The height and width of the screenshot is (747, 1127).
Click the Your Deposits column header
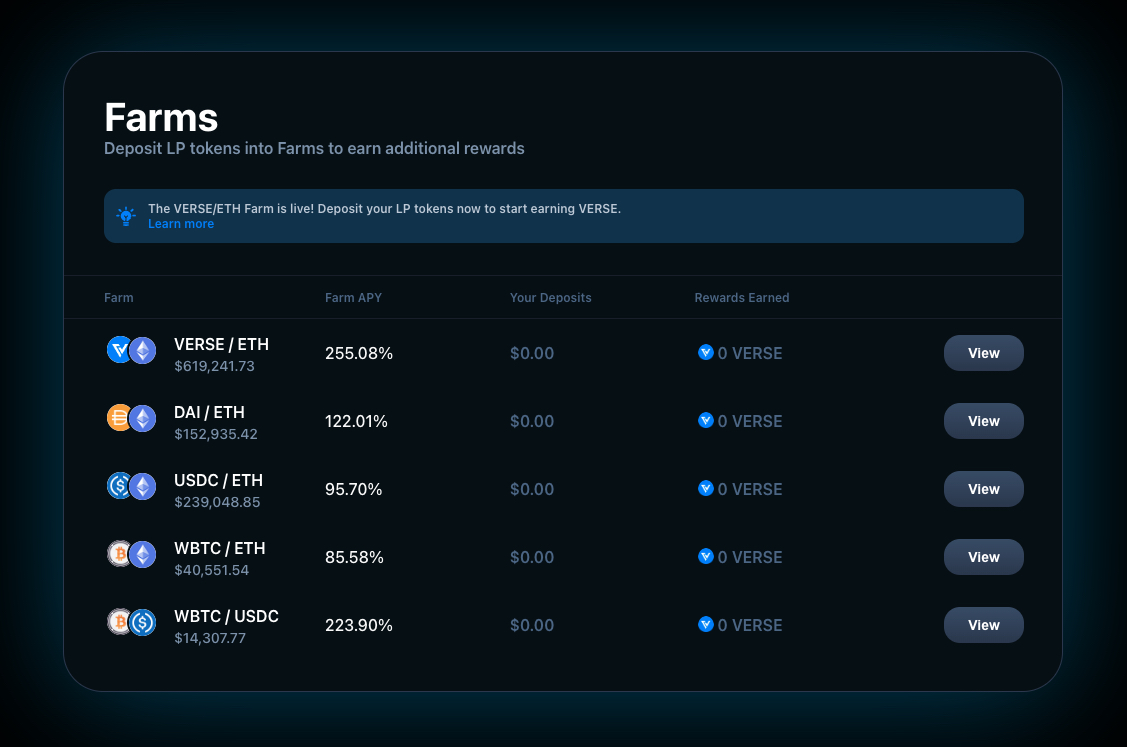[551, 297]
